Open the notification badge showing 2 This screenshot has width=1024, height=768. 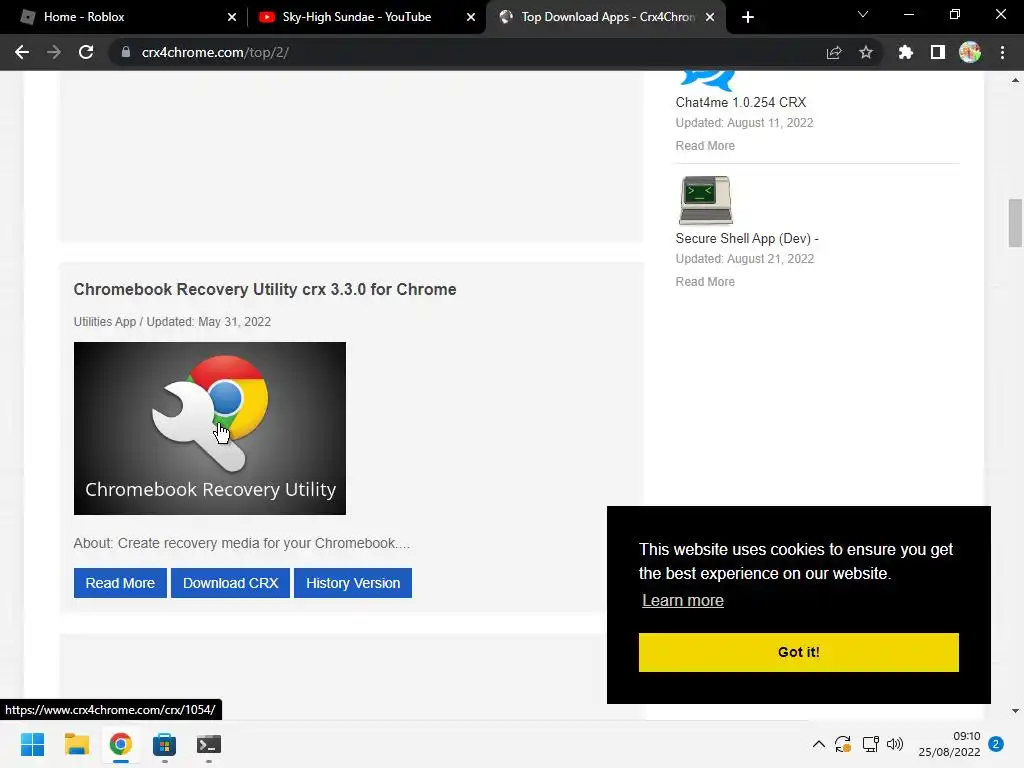click(x=996, y=744)
